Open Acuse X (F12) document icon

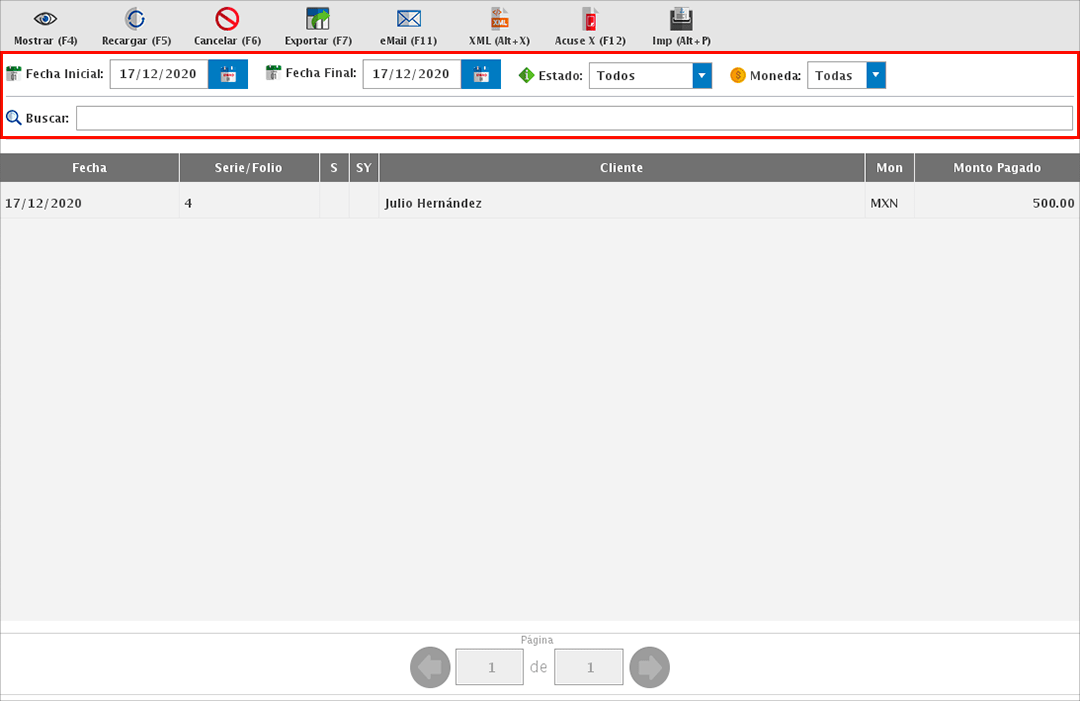(590, 19)
